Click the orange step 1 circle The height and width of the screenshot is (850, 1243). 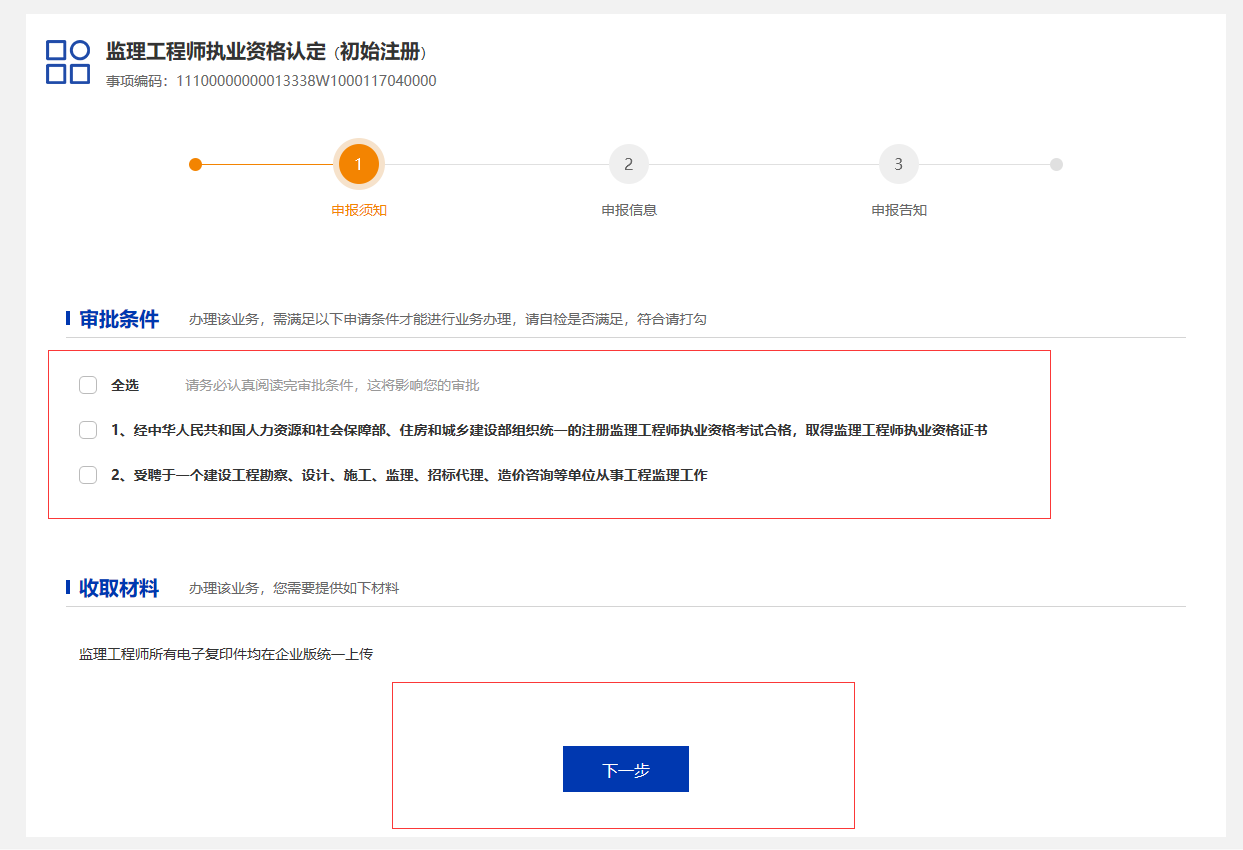[x=359, y=164]
